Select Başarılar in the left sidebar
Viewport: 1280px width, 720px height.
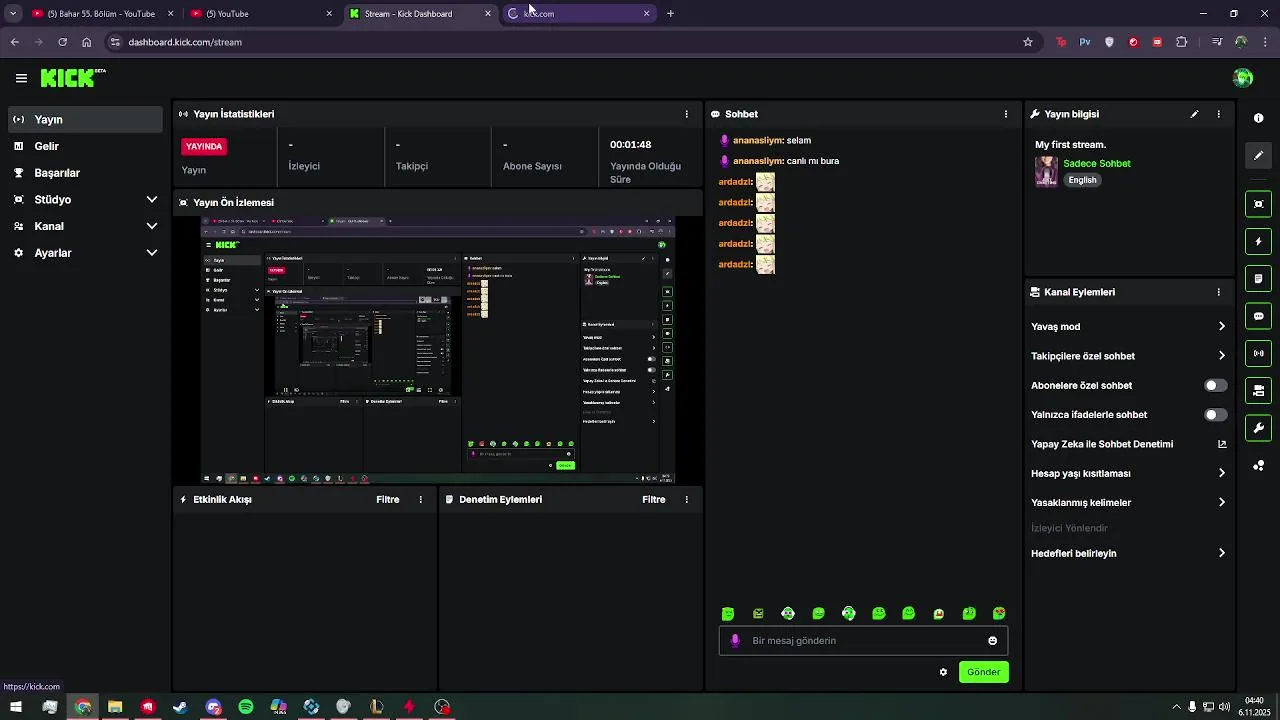pyautogui.click(x=85, y=173)
